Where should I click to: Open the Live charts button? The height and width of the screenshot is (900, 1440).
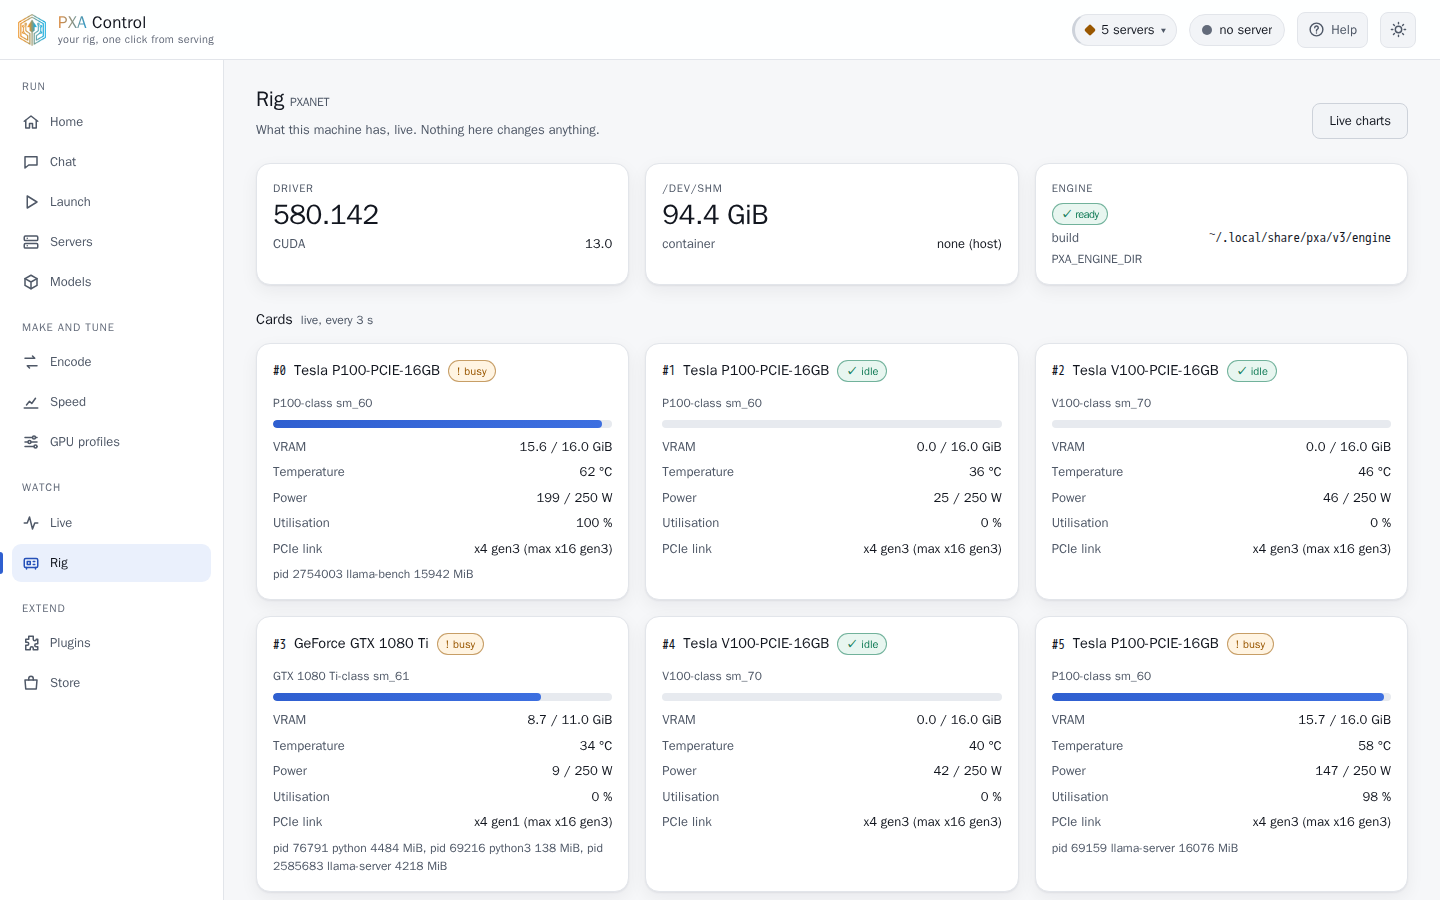tap(1360, 121)
